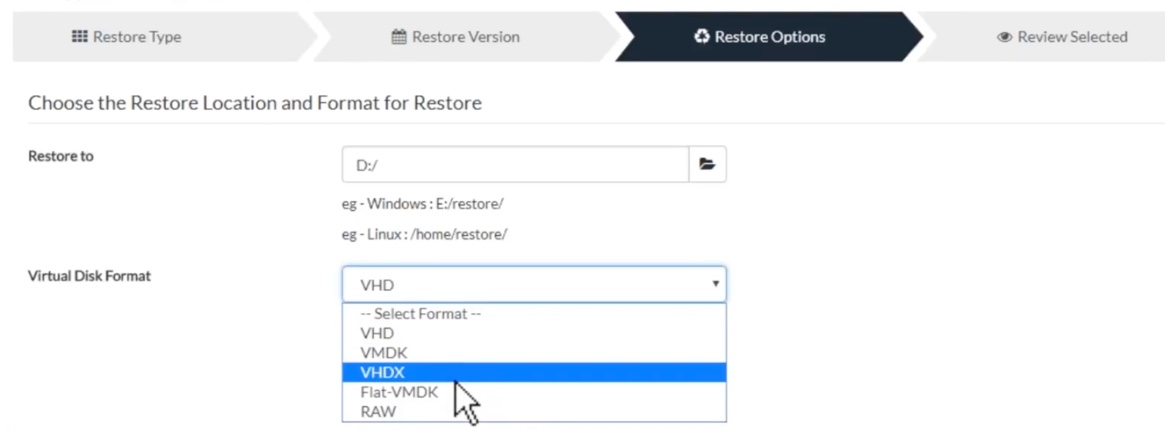Pick VHD from the open format list
Viewport: 1165px width, 432px height.
[376, 333]
